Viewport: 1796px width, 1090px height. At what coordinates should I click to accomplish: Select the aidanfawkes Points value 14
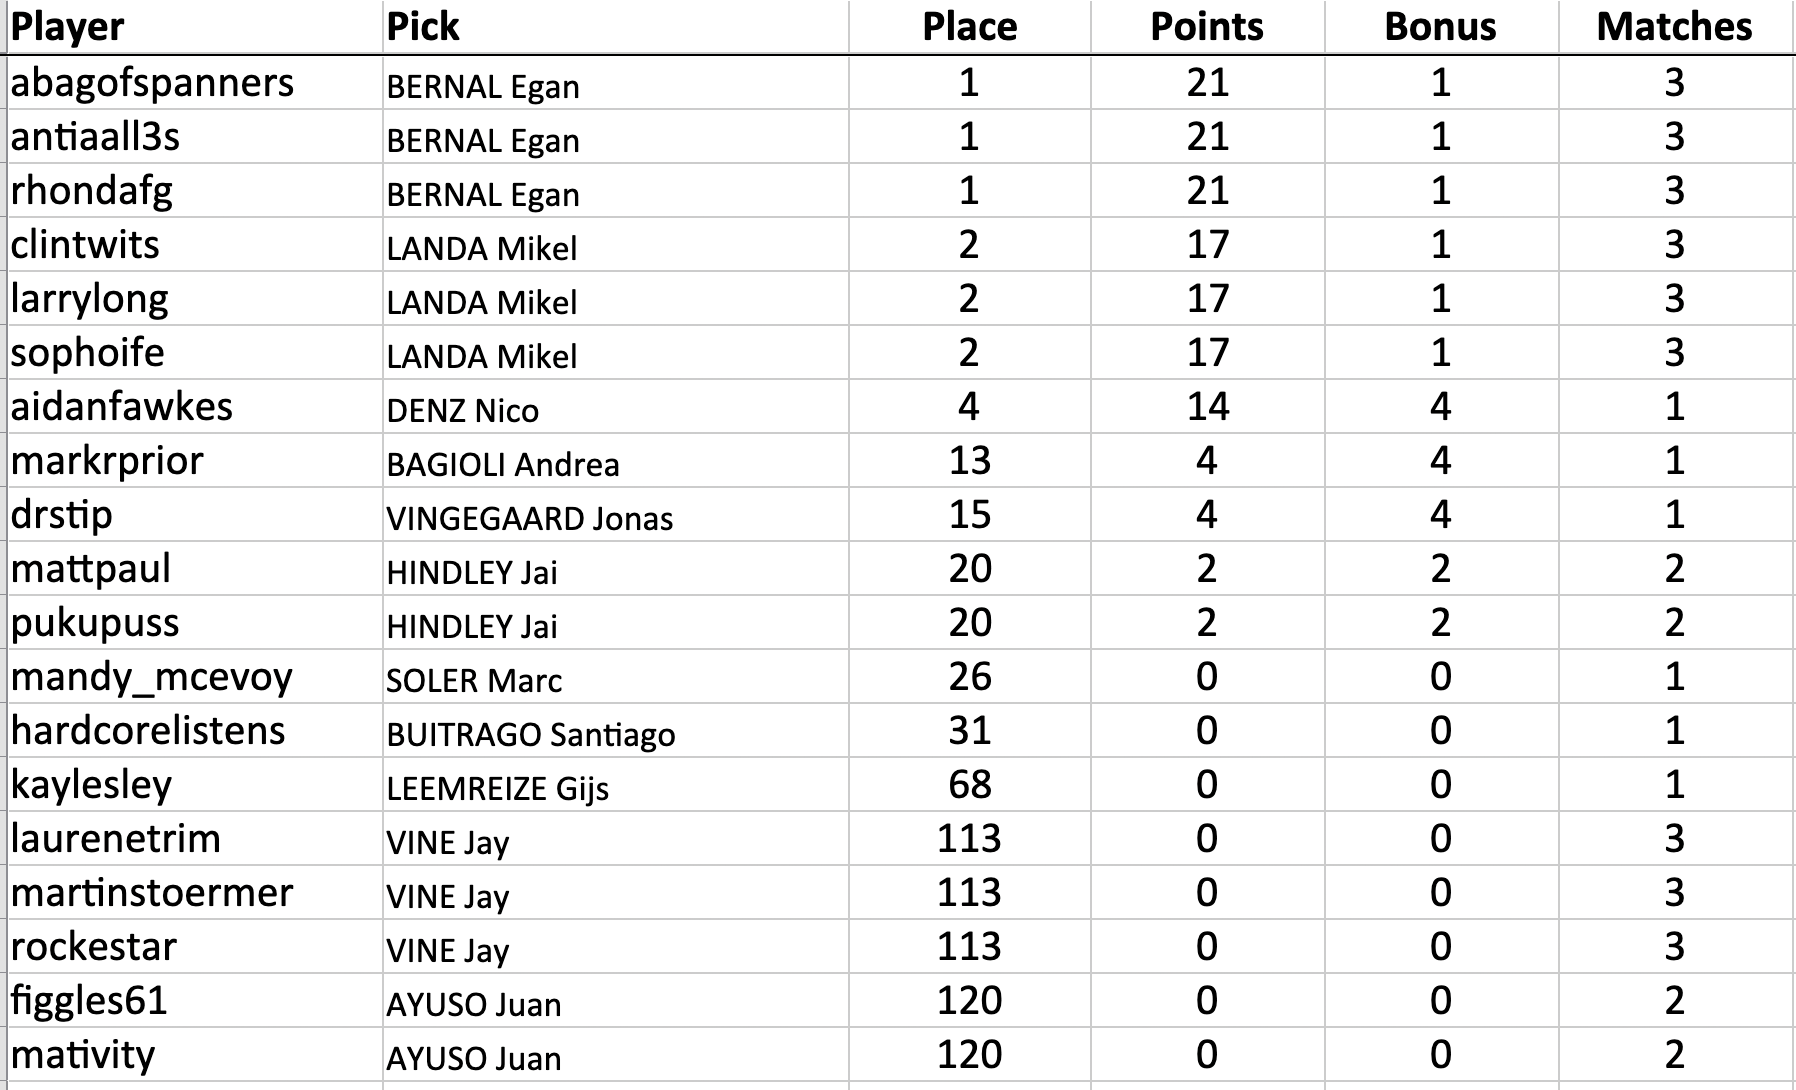point(1207,407)
